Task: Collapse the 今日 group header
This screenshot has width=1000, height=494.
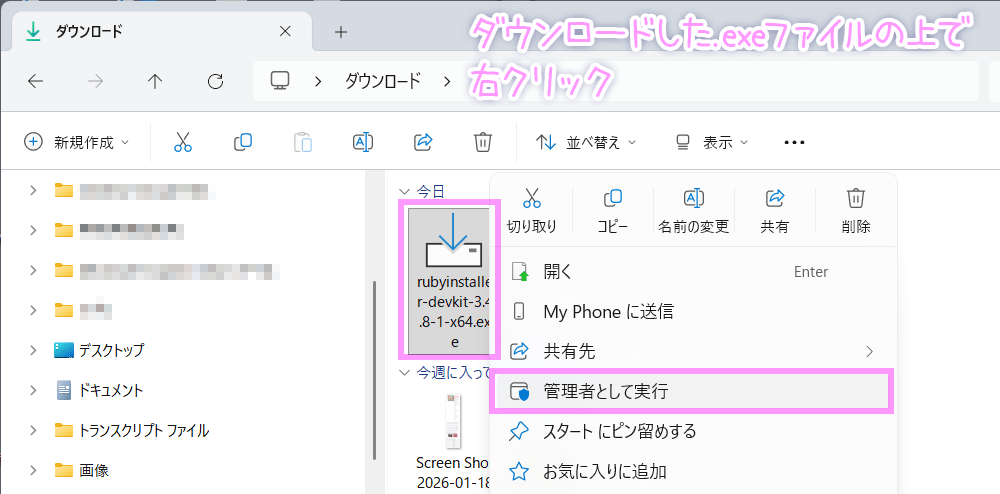Action: pos(404,191)
